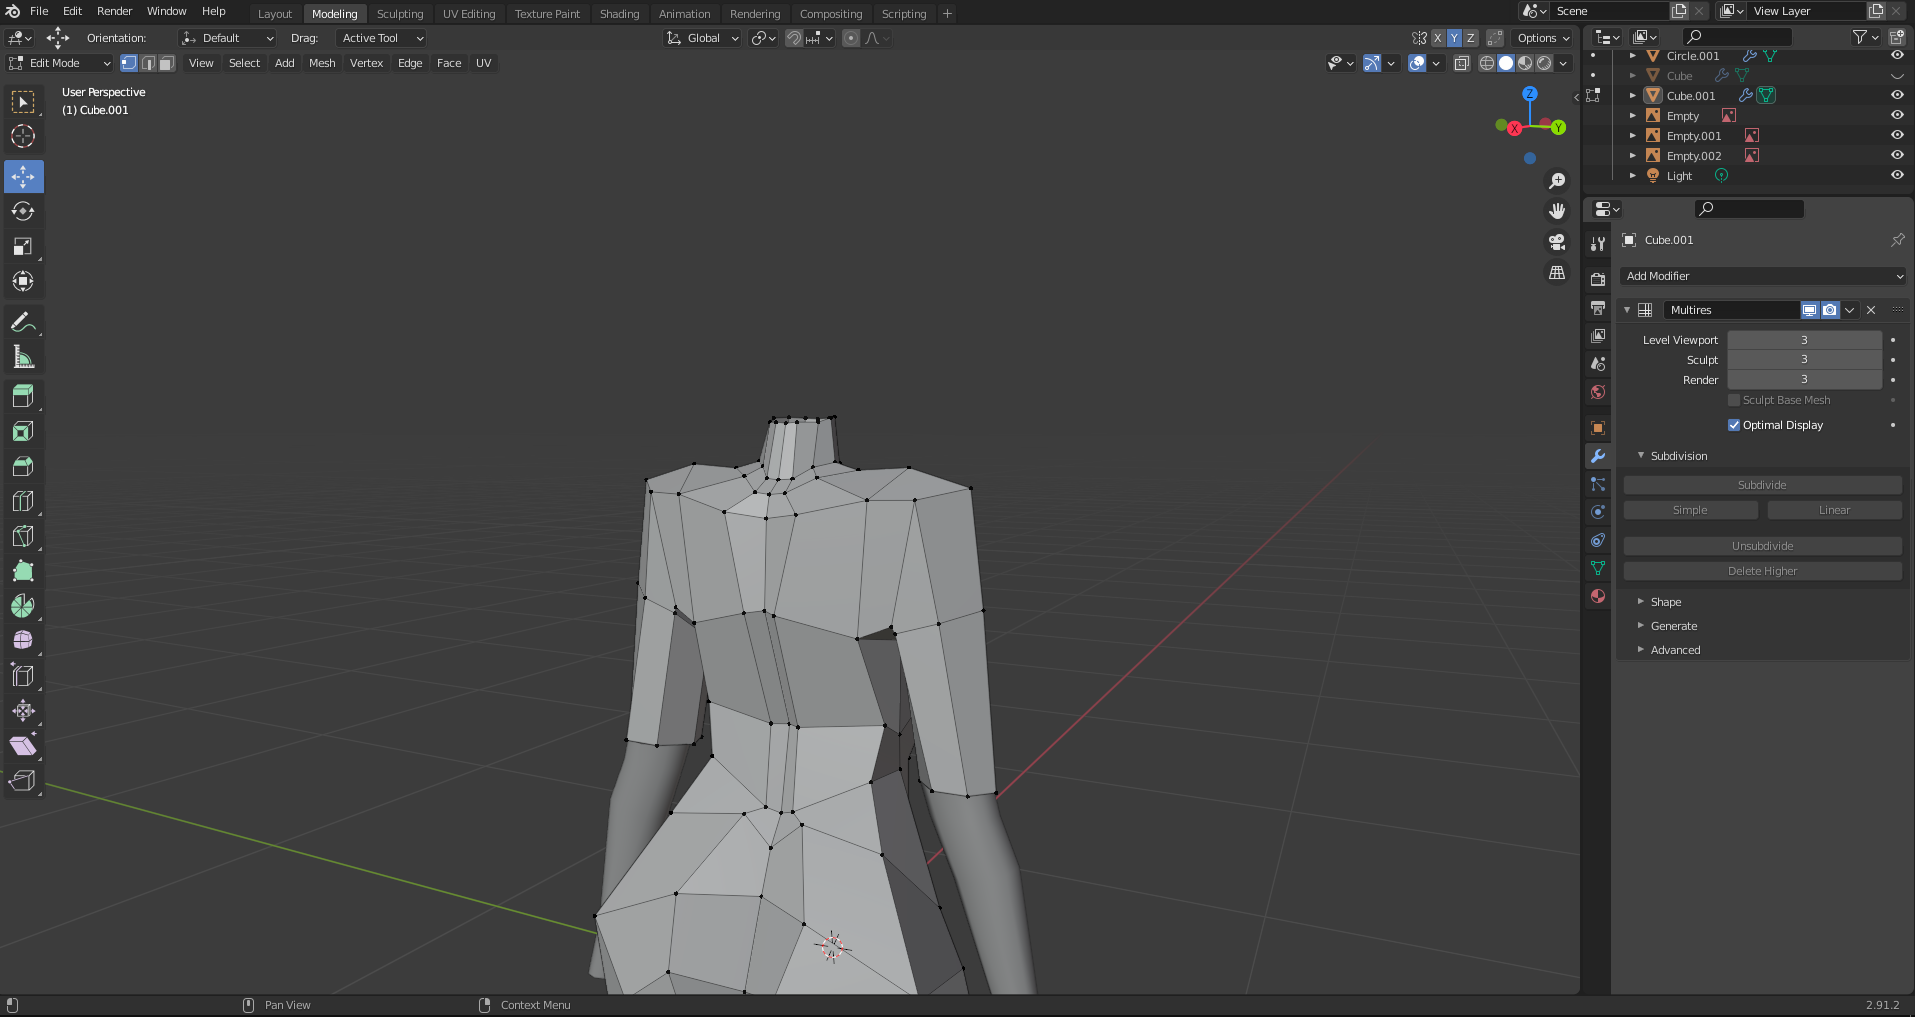The height and width of the screenshot is (1017, 1915).
Task: Select the Shrink/Fatten tool
Action: point(23,711)
